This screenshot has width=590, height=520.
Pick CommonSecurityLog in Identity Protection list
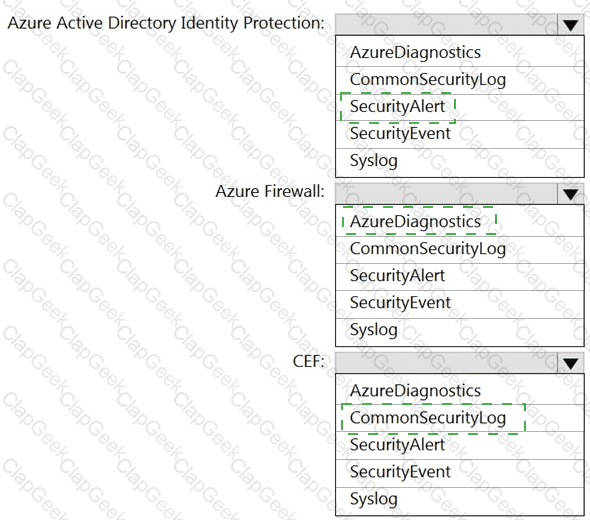pos(459,81)
